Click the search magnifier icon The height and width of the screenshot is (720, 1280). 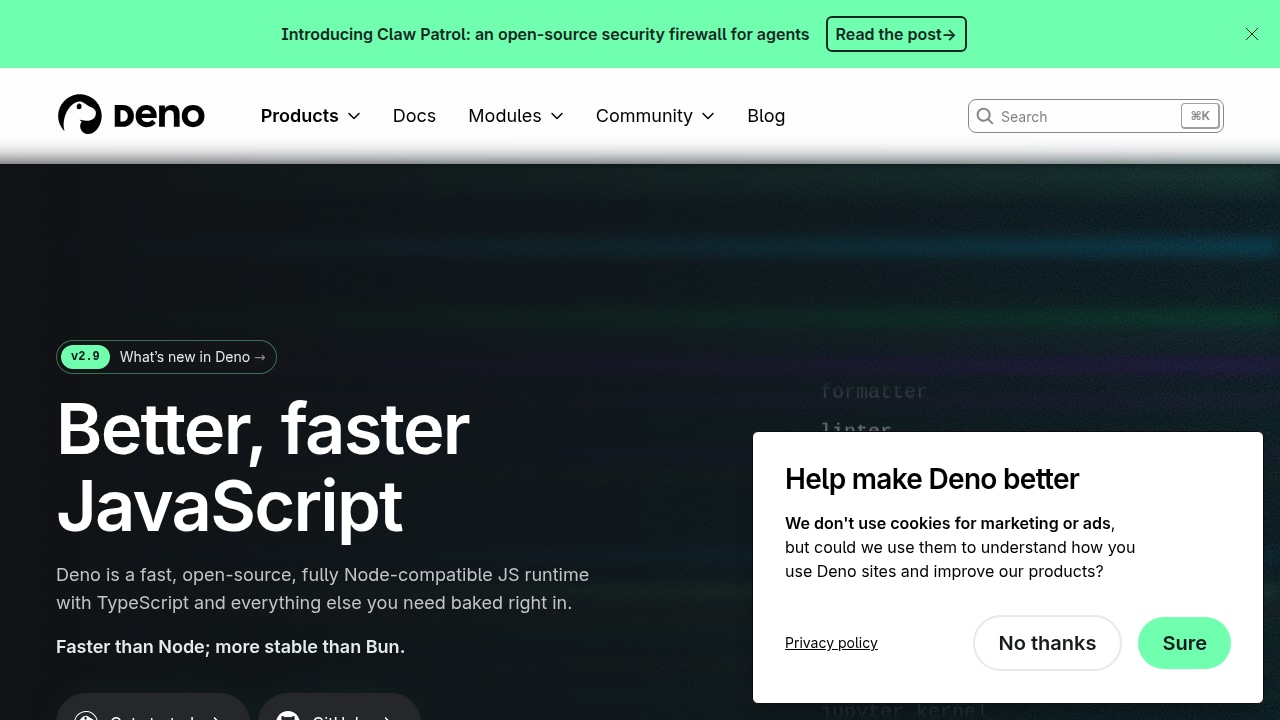[x=985, y=116]
